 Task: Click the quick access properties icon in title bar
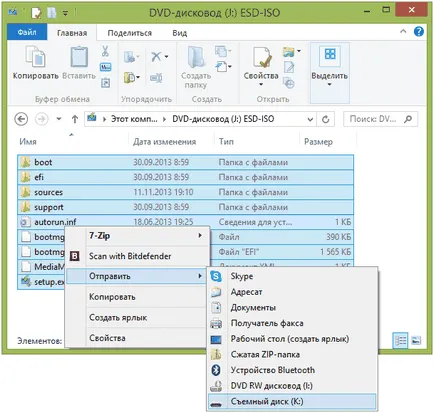[36, 13]
